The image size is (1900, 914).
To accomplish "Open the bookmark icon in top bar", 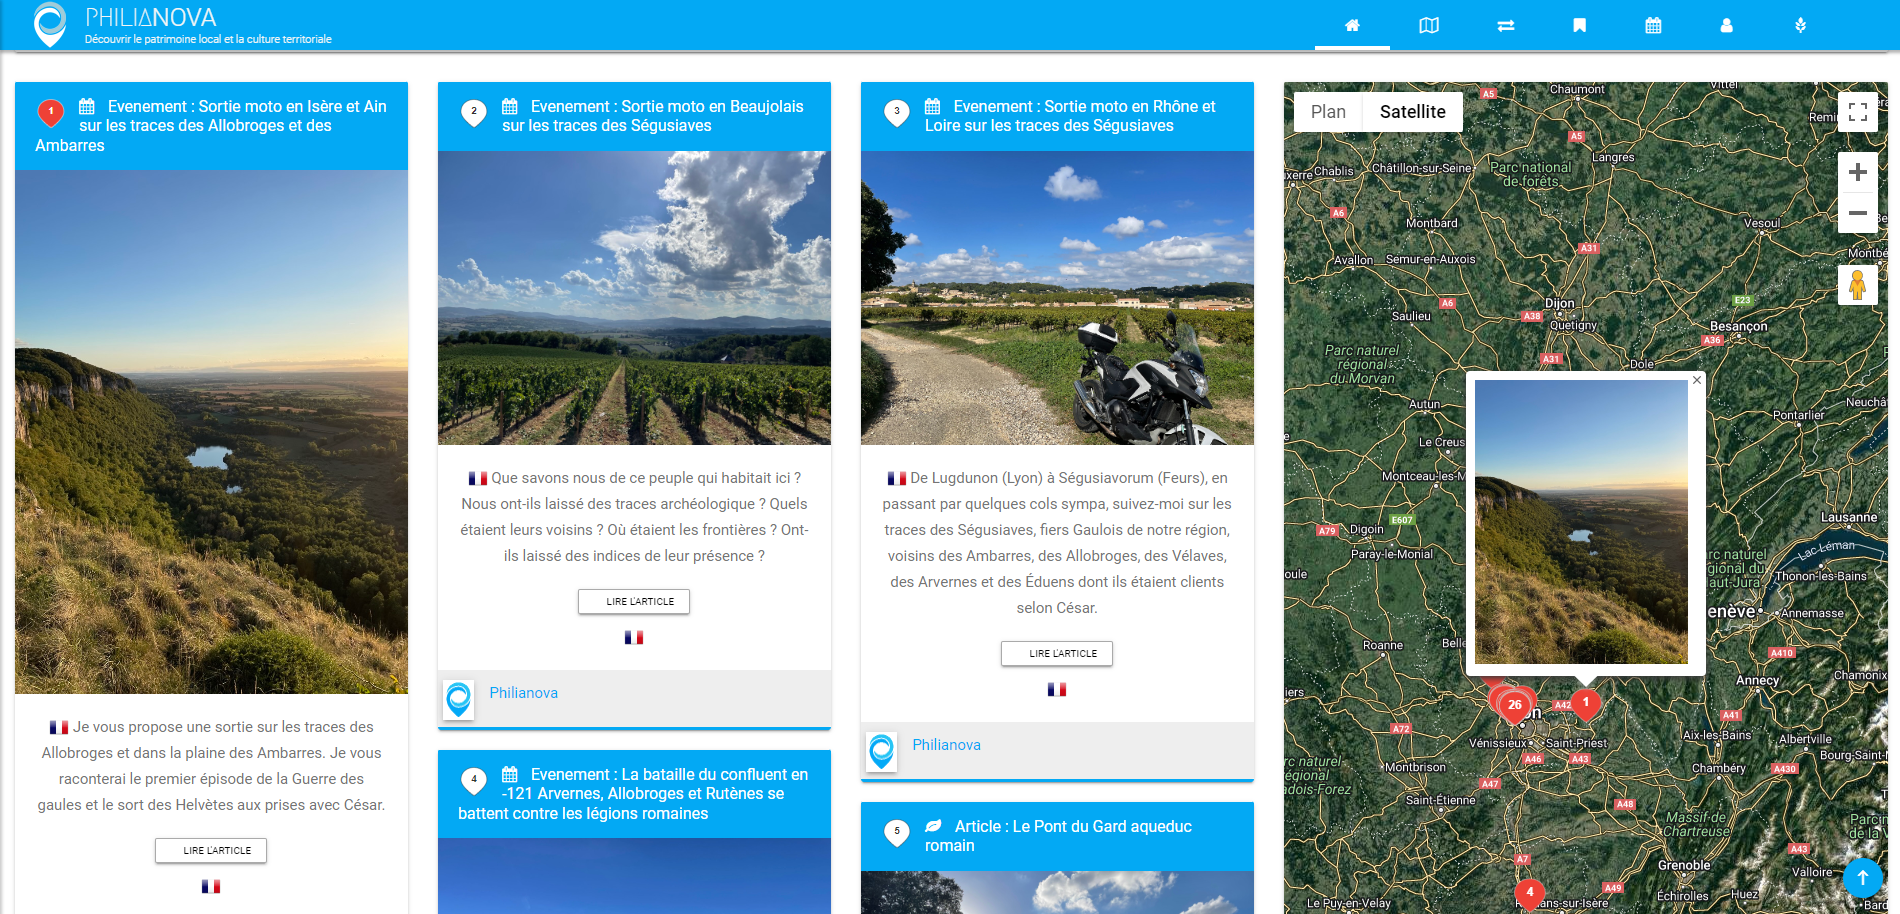I will click(x=1579, y=26).
